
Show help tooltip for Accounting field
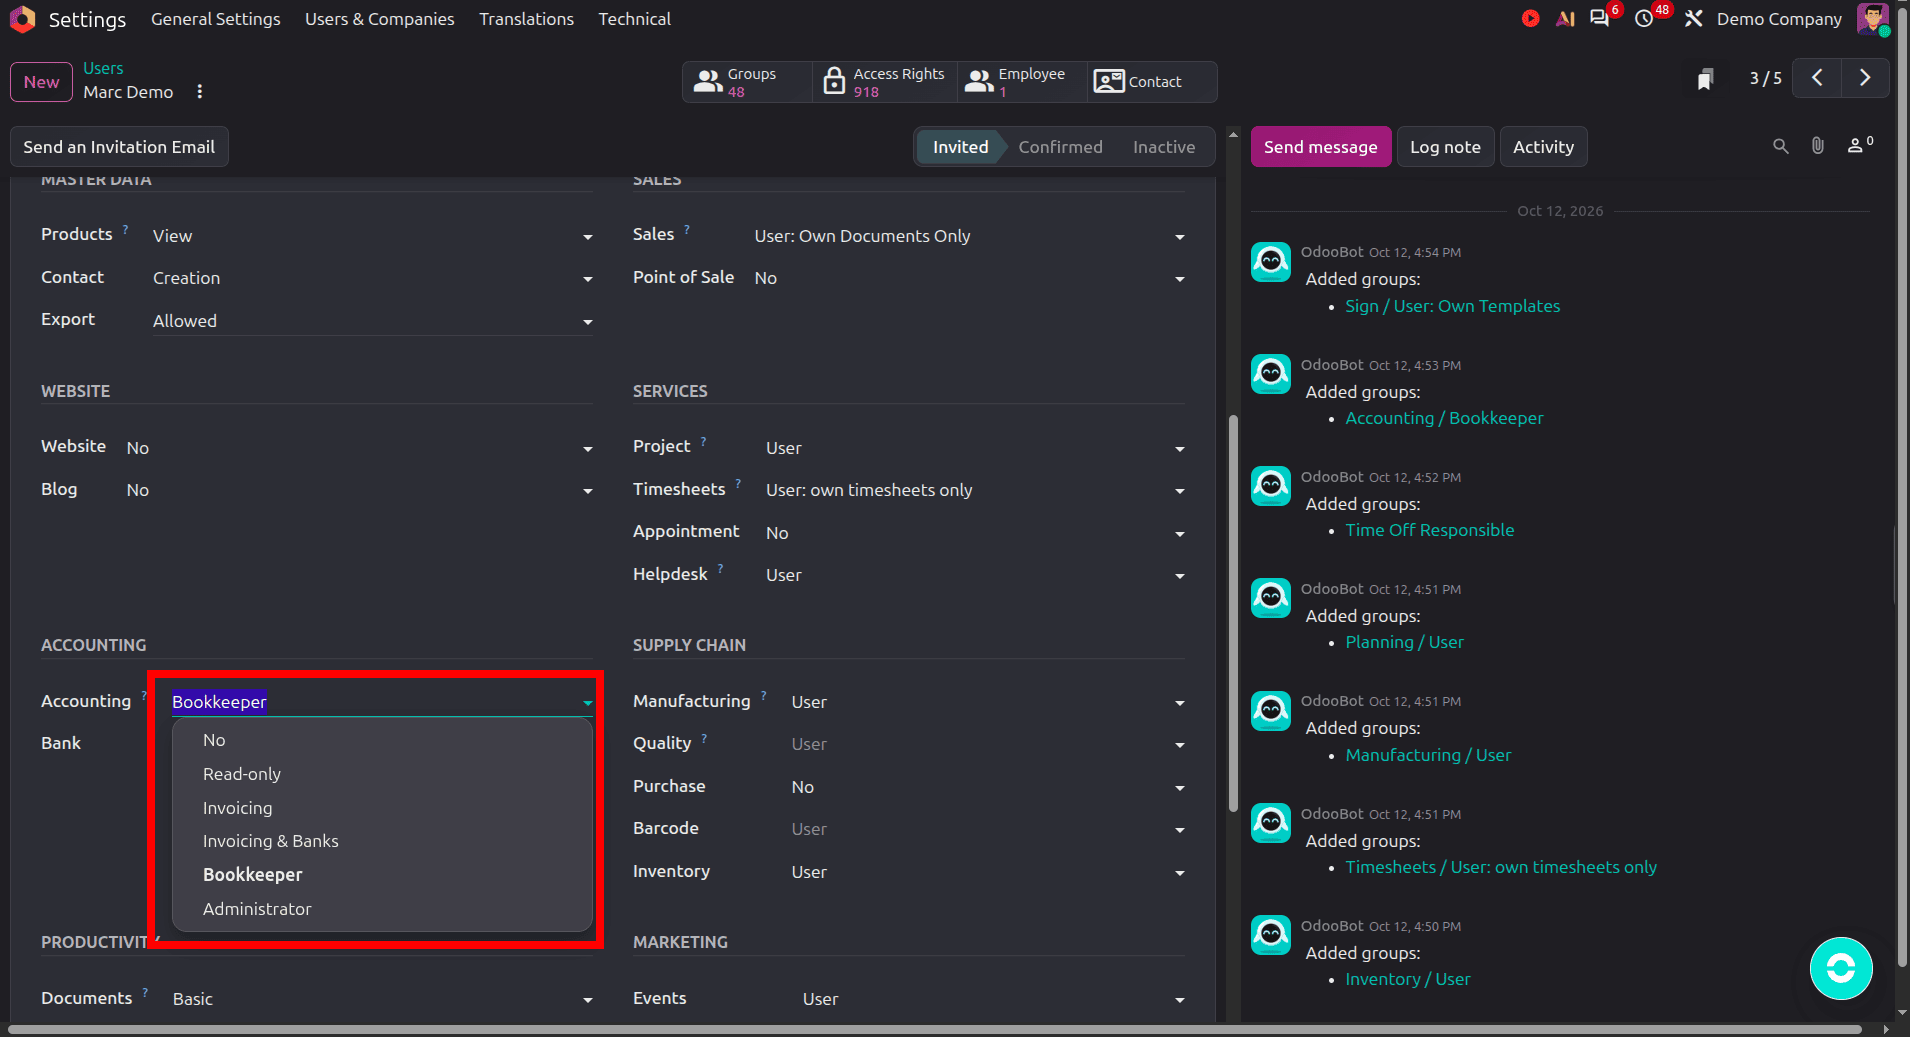(144, 694)
